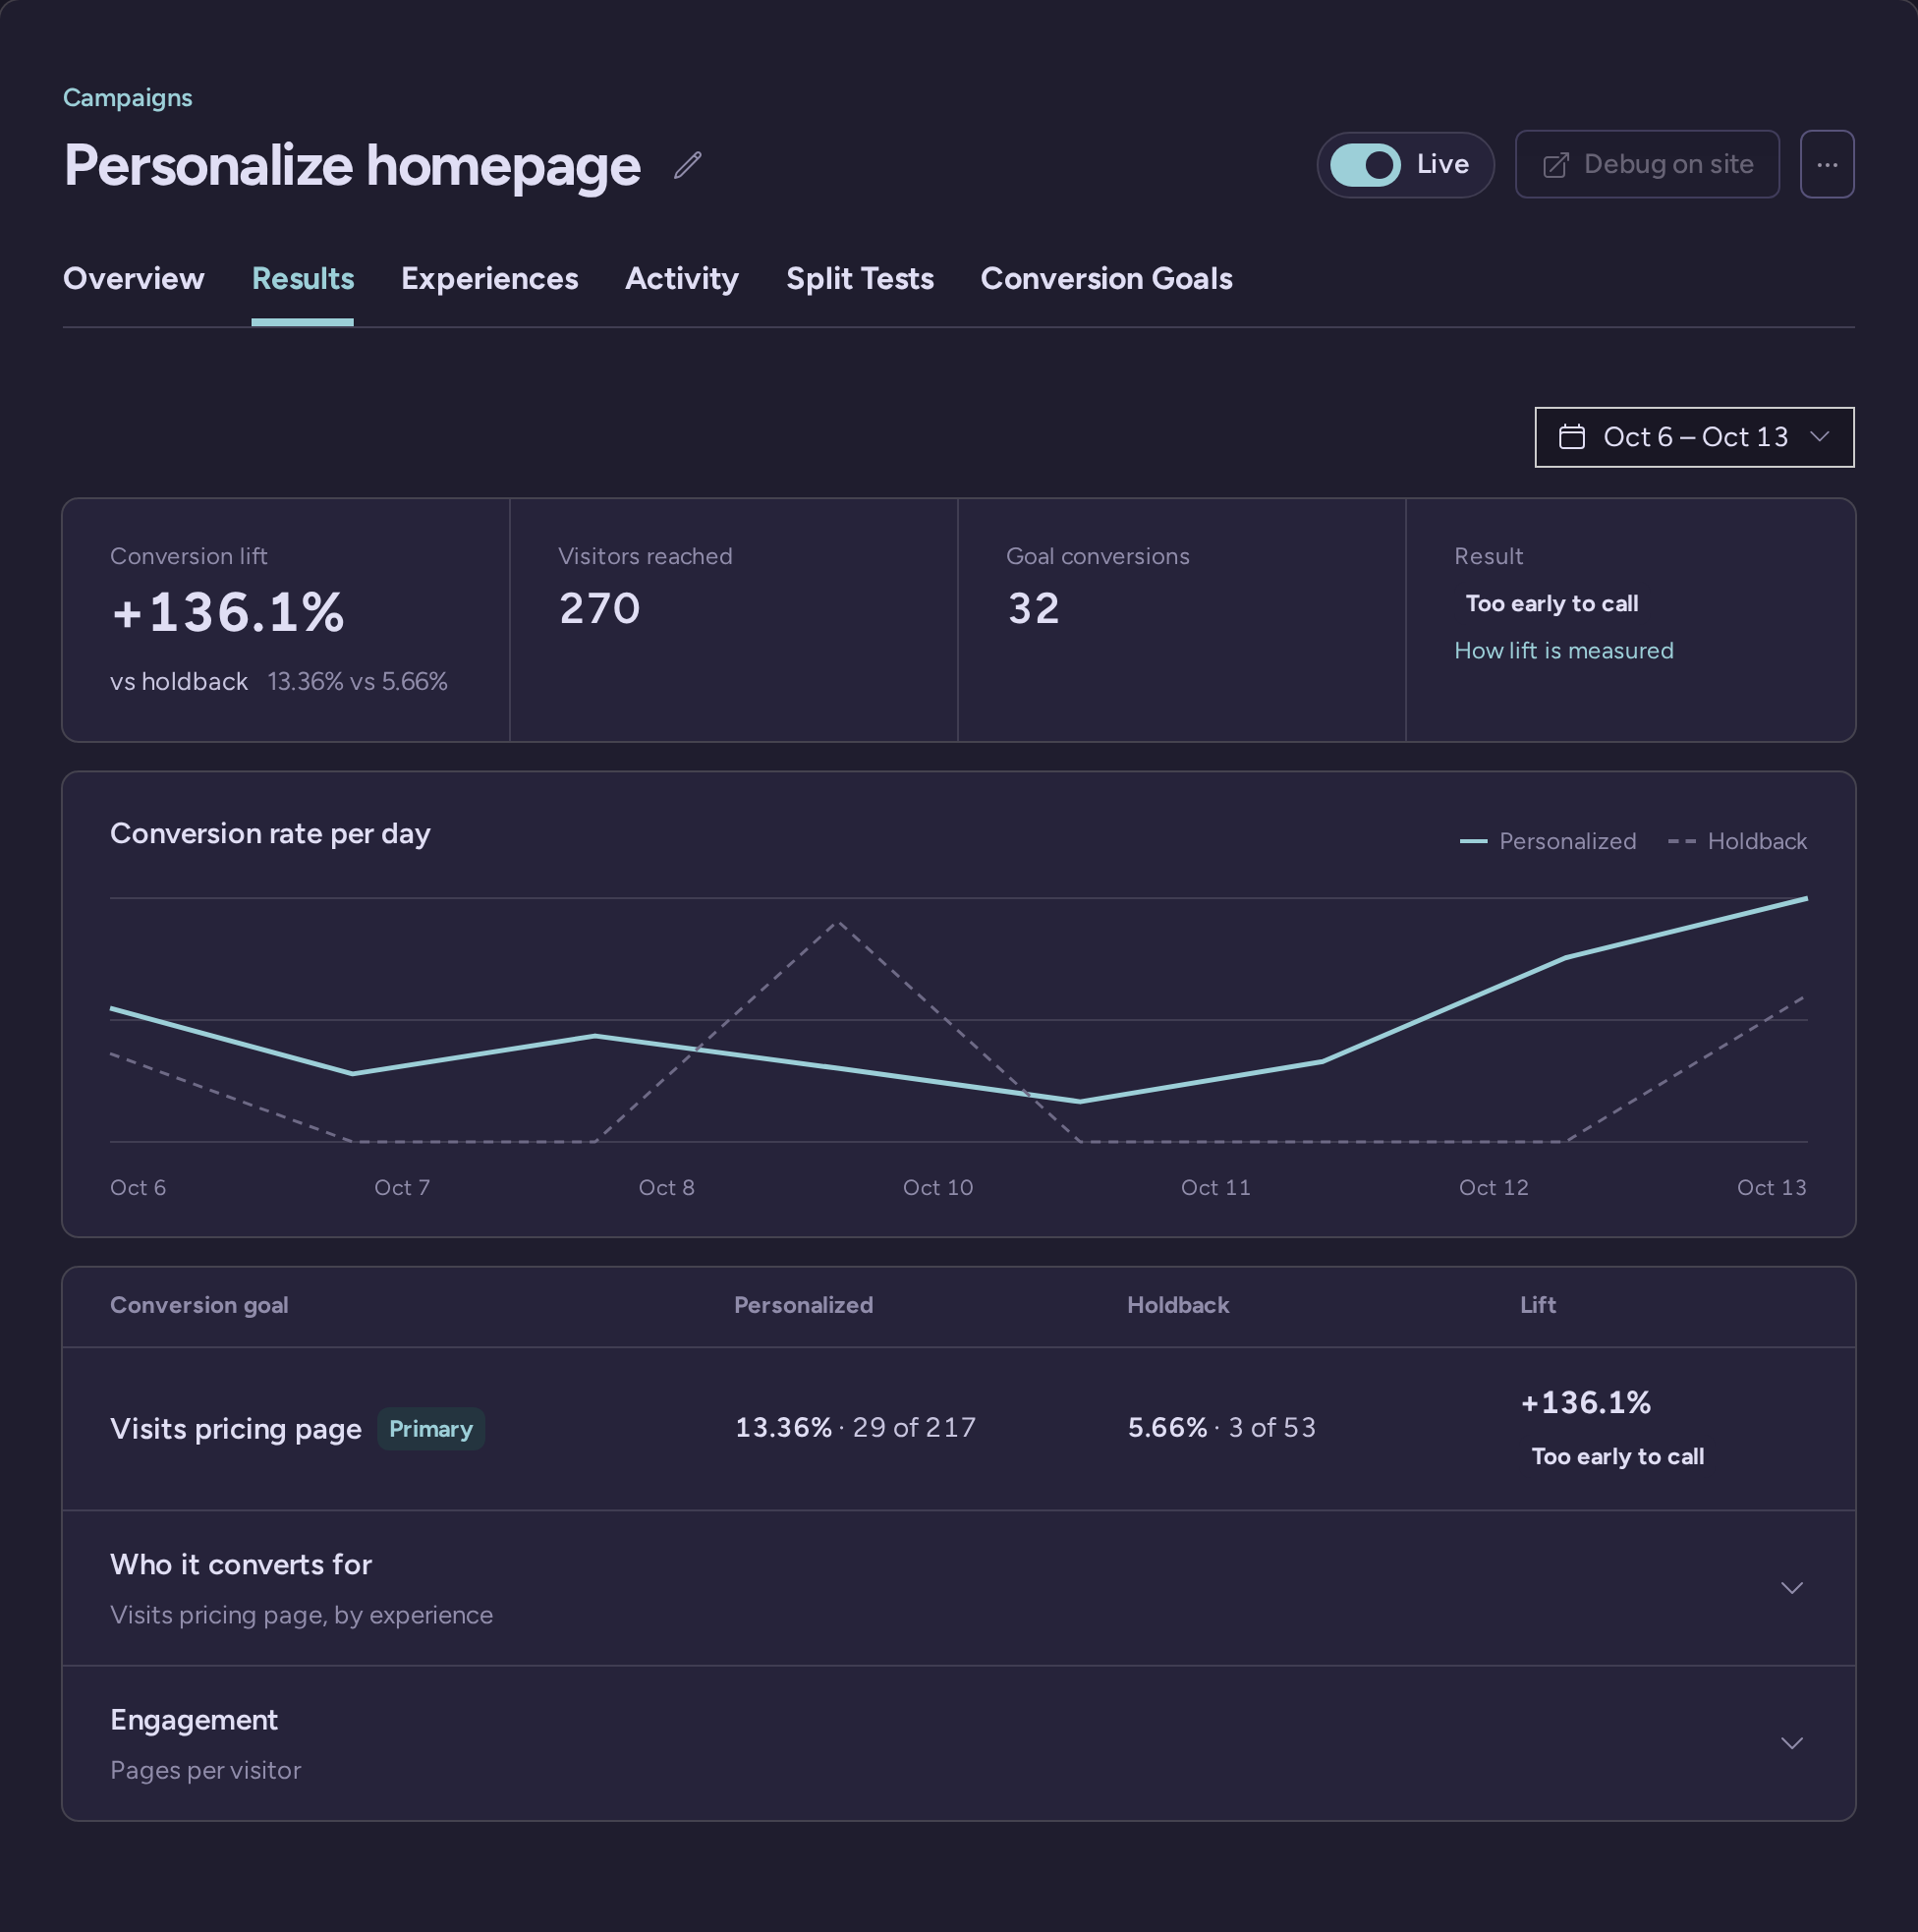Click the 5.66% · 3 of 53 cell
The width and height of the screenshot is (1918, 1932).
pos(1221,1427)
